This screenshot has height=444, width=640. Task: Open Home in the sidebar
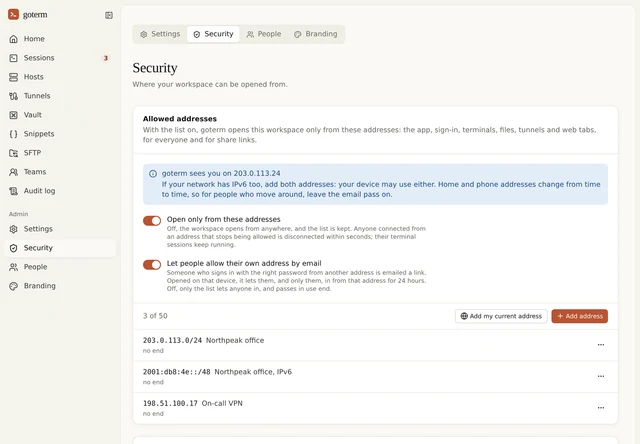(x=60, y=39)
